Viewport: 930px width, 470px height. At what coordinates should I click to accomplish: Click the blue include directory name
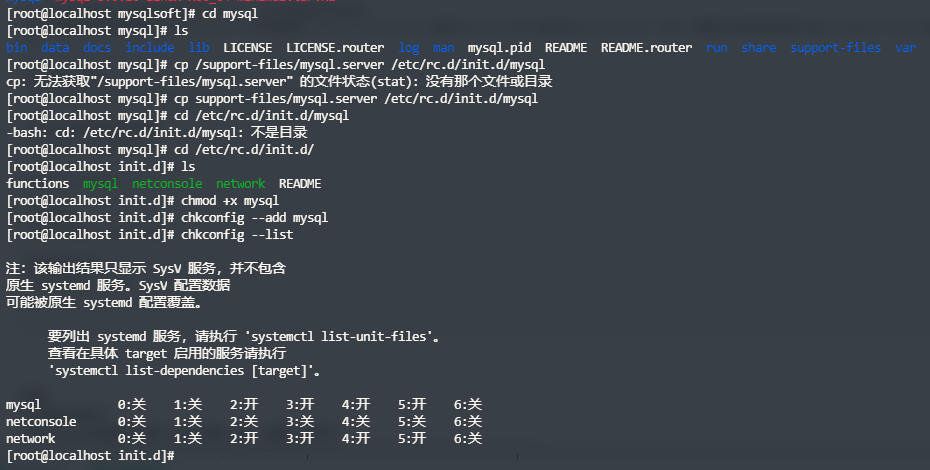click(x=149, y=48)
